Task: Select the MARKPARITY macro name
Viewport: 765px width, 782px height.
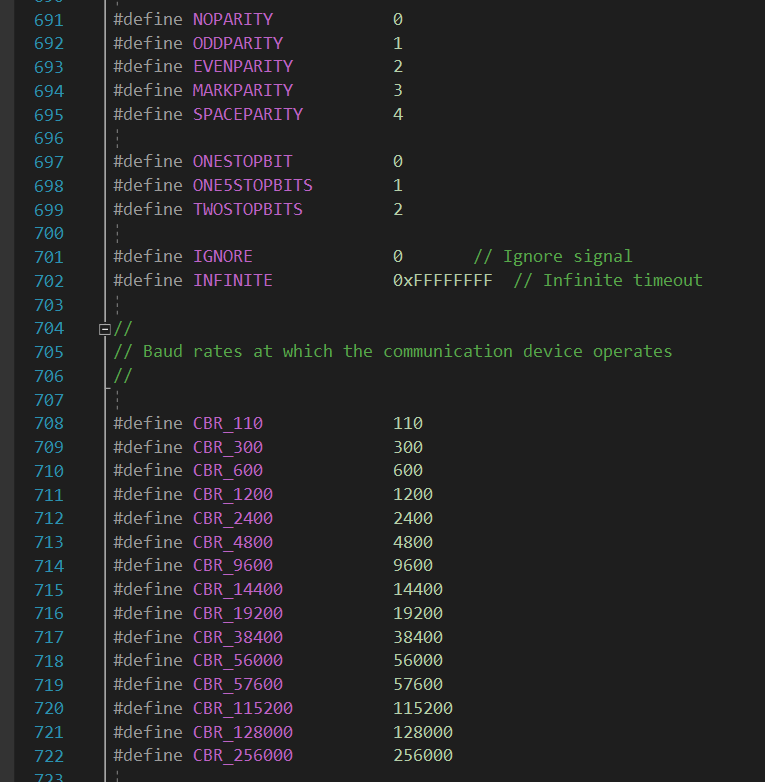Action: (243, 90)
